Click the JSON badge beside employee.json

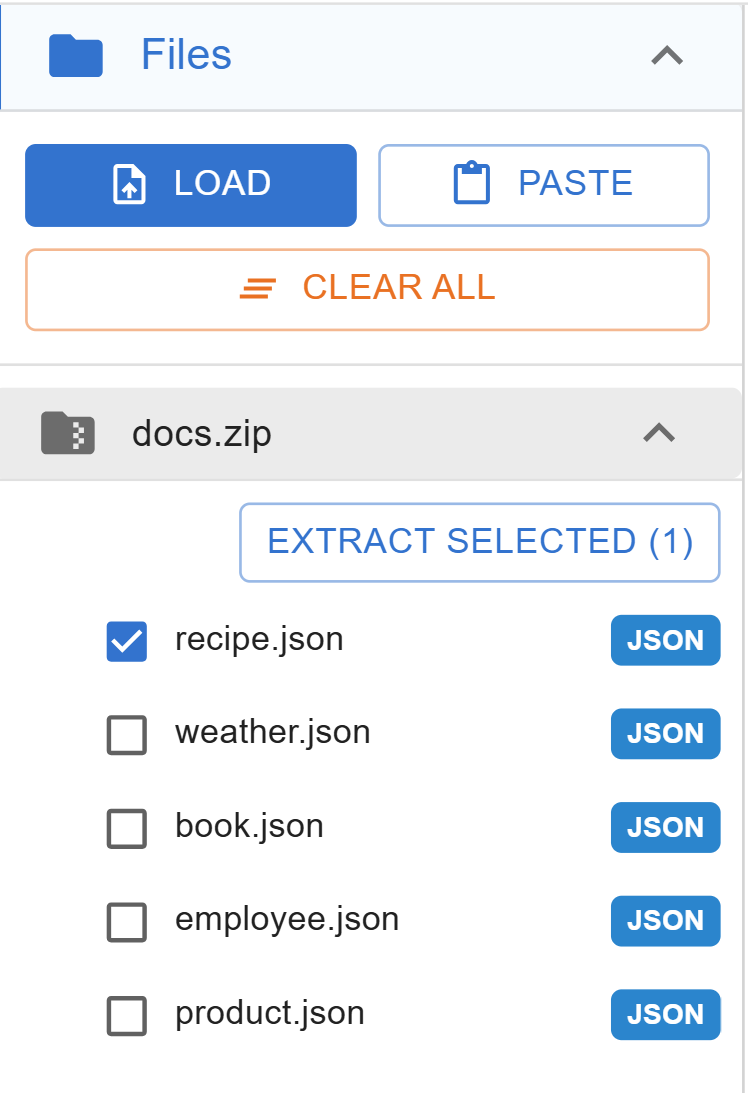(x=665, y=921)
